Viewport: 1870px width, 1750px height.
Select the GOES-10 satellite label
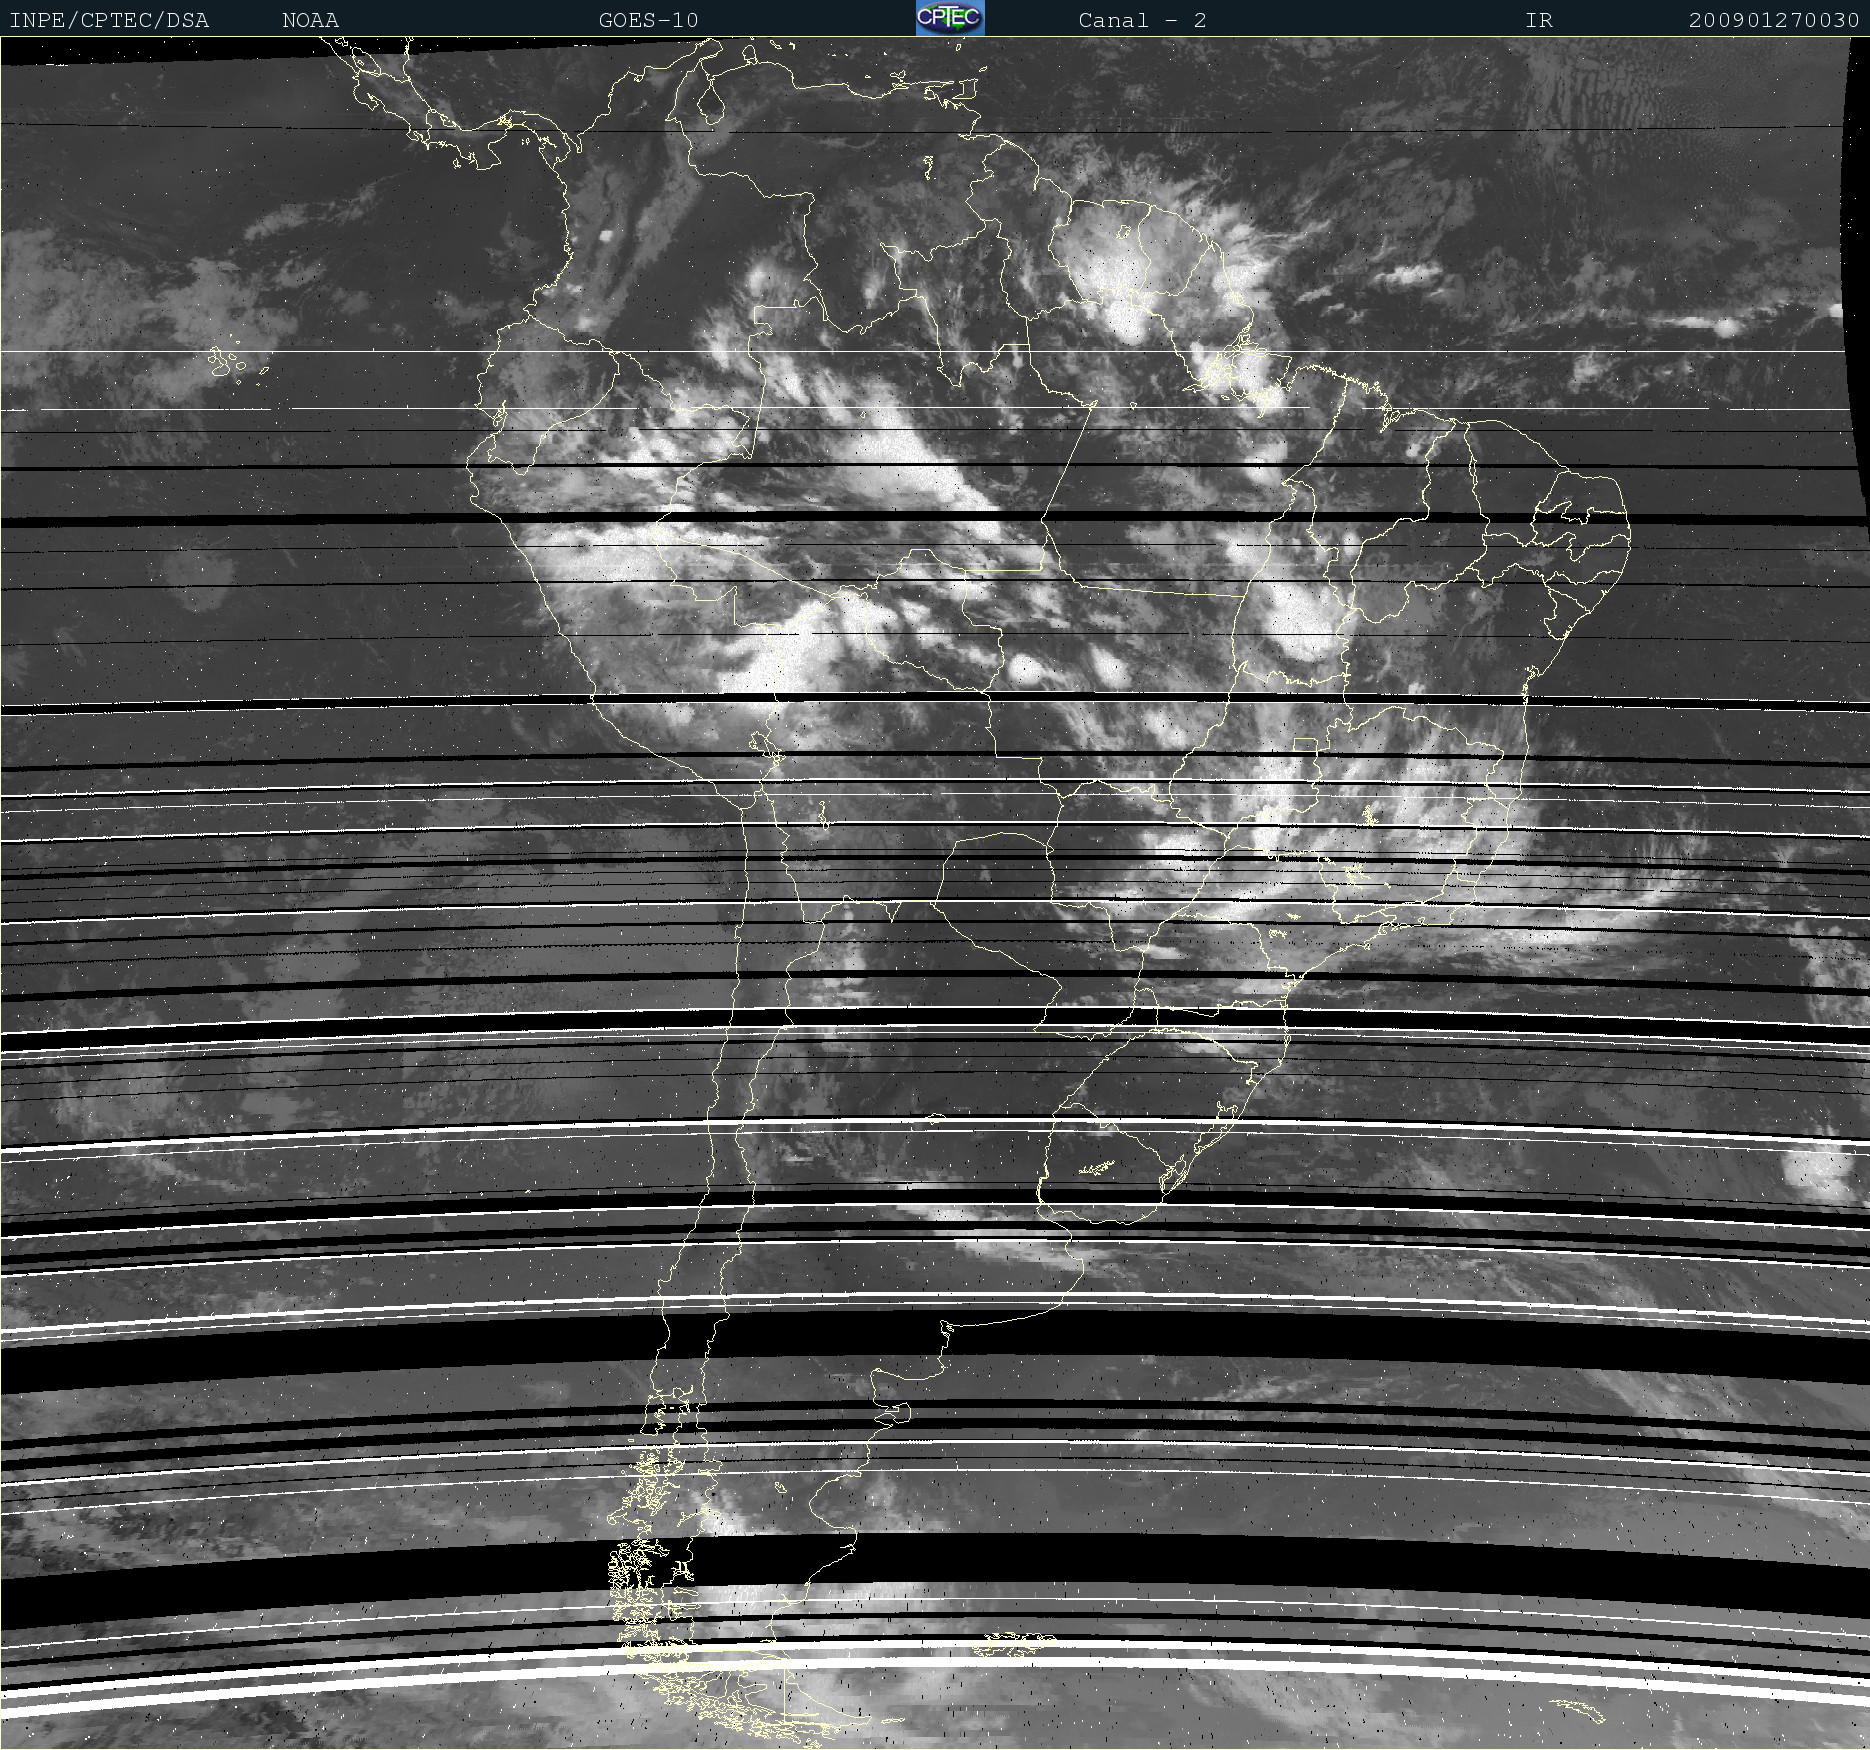[x=648, y=20]
